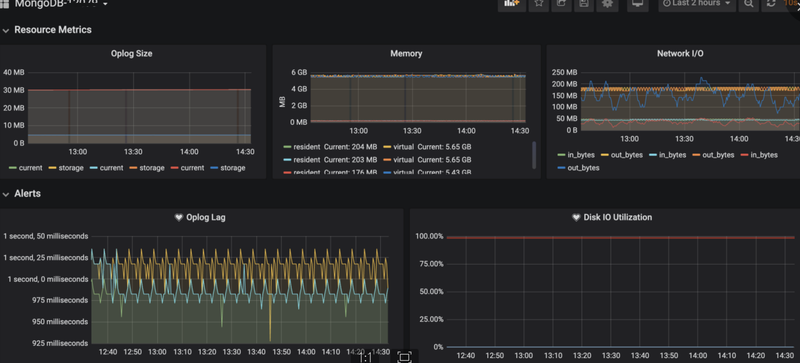Click blue color swatch of out_bytes in Network legend
800x363 pixels.
562,168
